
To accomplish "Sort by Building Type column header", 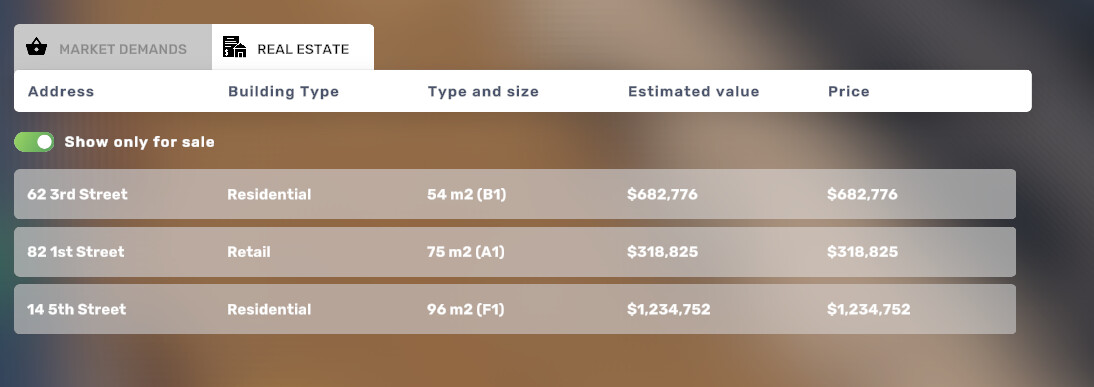I will tap(283, 91).
